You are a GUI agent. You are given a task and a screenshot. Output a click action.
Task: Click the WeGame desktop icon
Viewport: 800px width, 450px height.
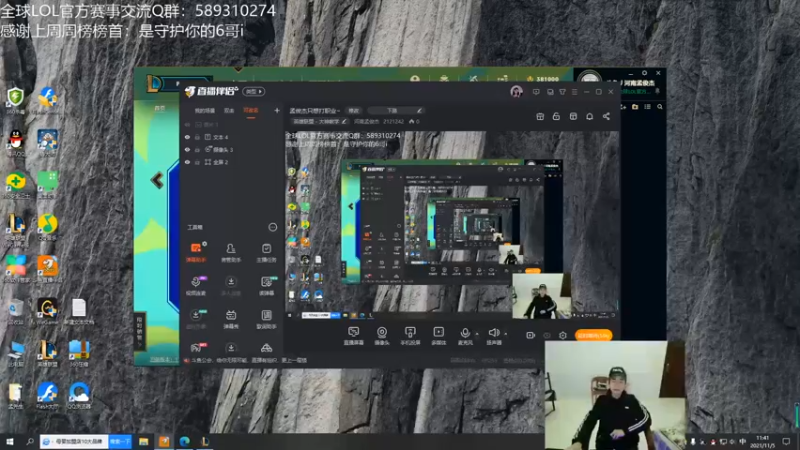[x=47, y=312]
